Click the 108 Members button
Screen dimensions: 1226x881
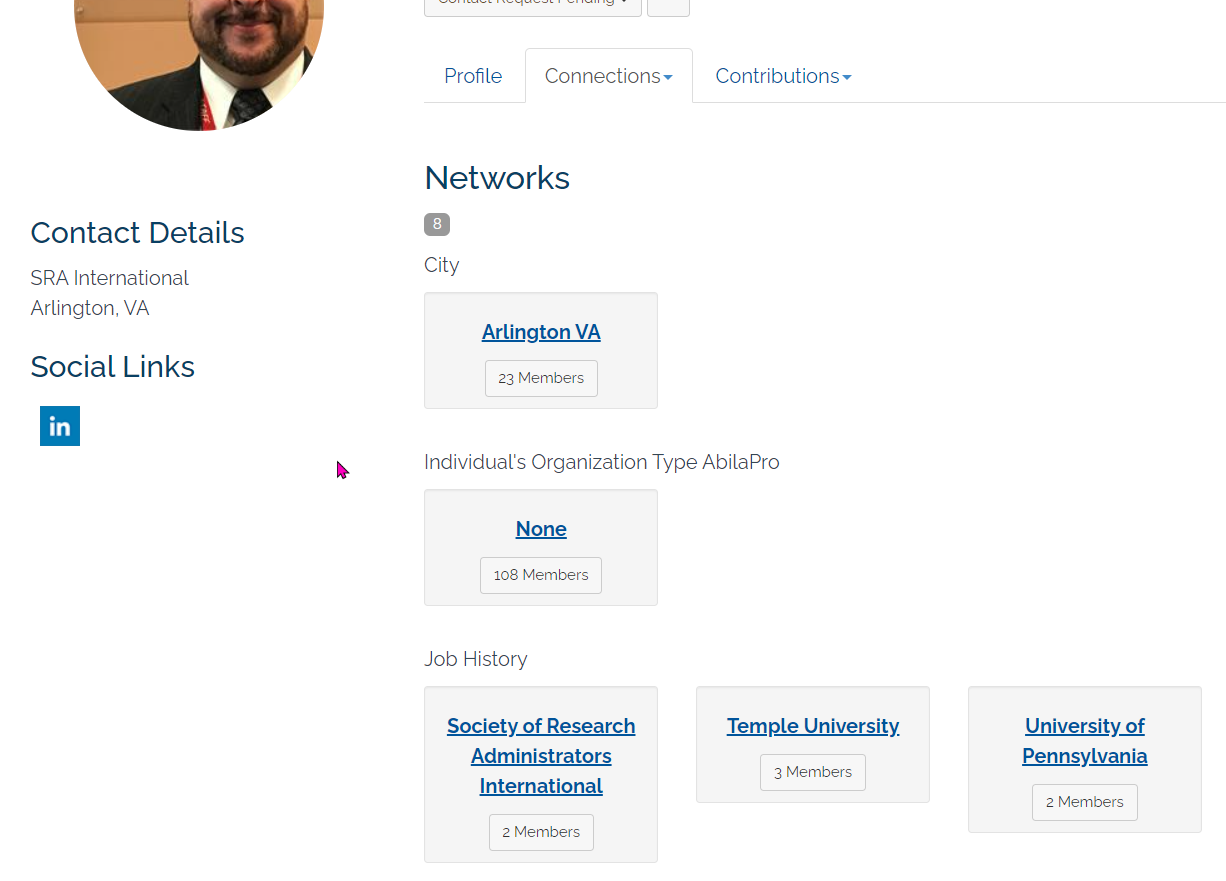[541, 575]
